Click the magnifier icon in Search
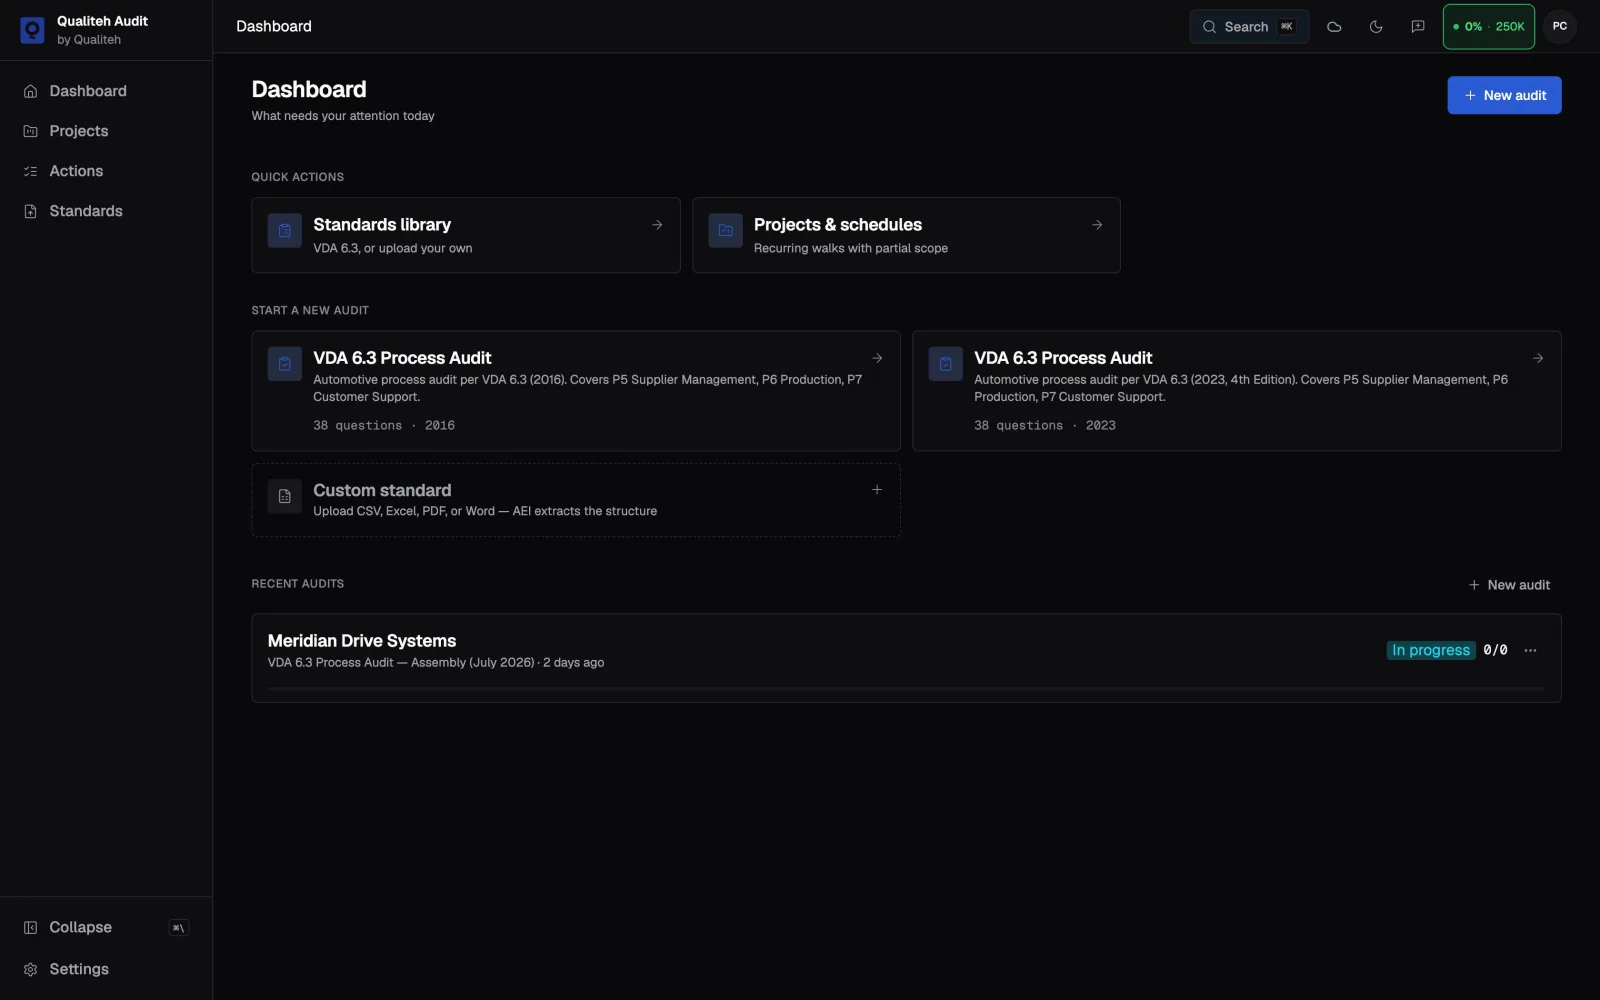The width and height of the screenshot is (1600, 1000). (x=1209, y=27)
